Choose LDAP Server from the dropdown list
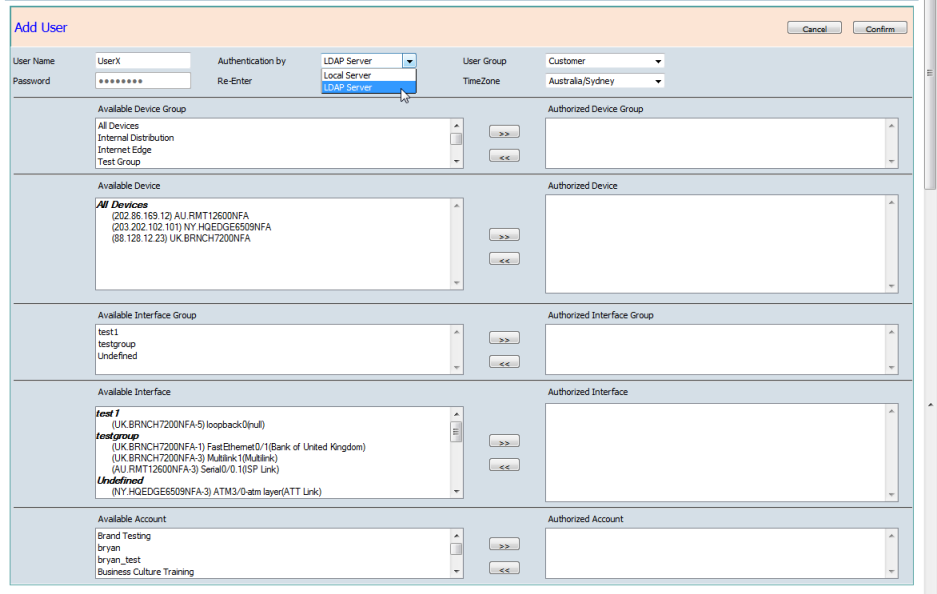 click(x=369, y=87)
